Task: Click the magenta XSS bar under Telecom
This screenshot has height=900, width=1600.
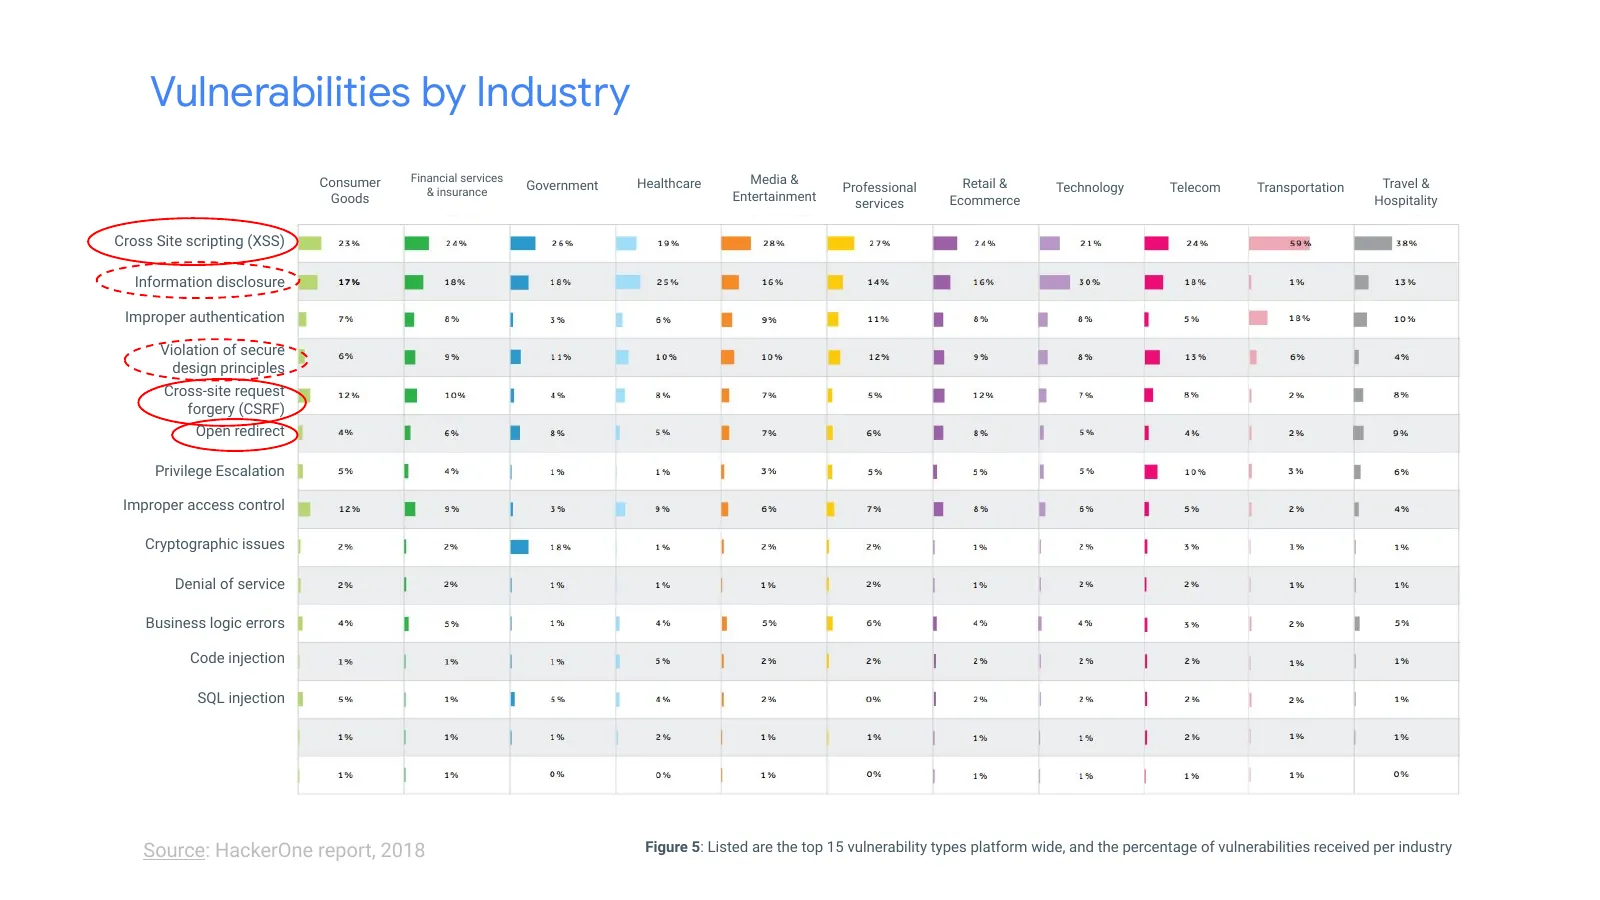Action: click(x=1157, y=243)
